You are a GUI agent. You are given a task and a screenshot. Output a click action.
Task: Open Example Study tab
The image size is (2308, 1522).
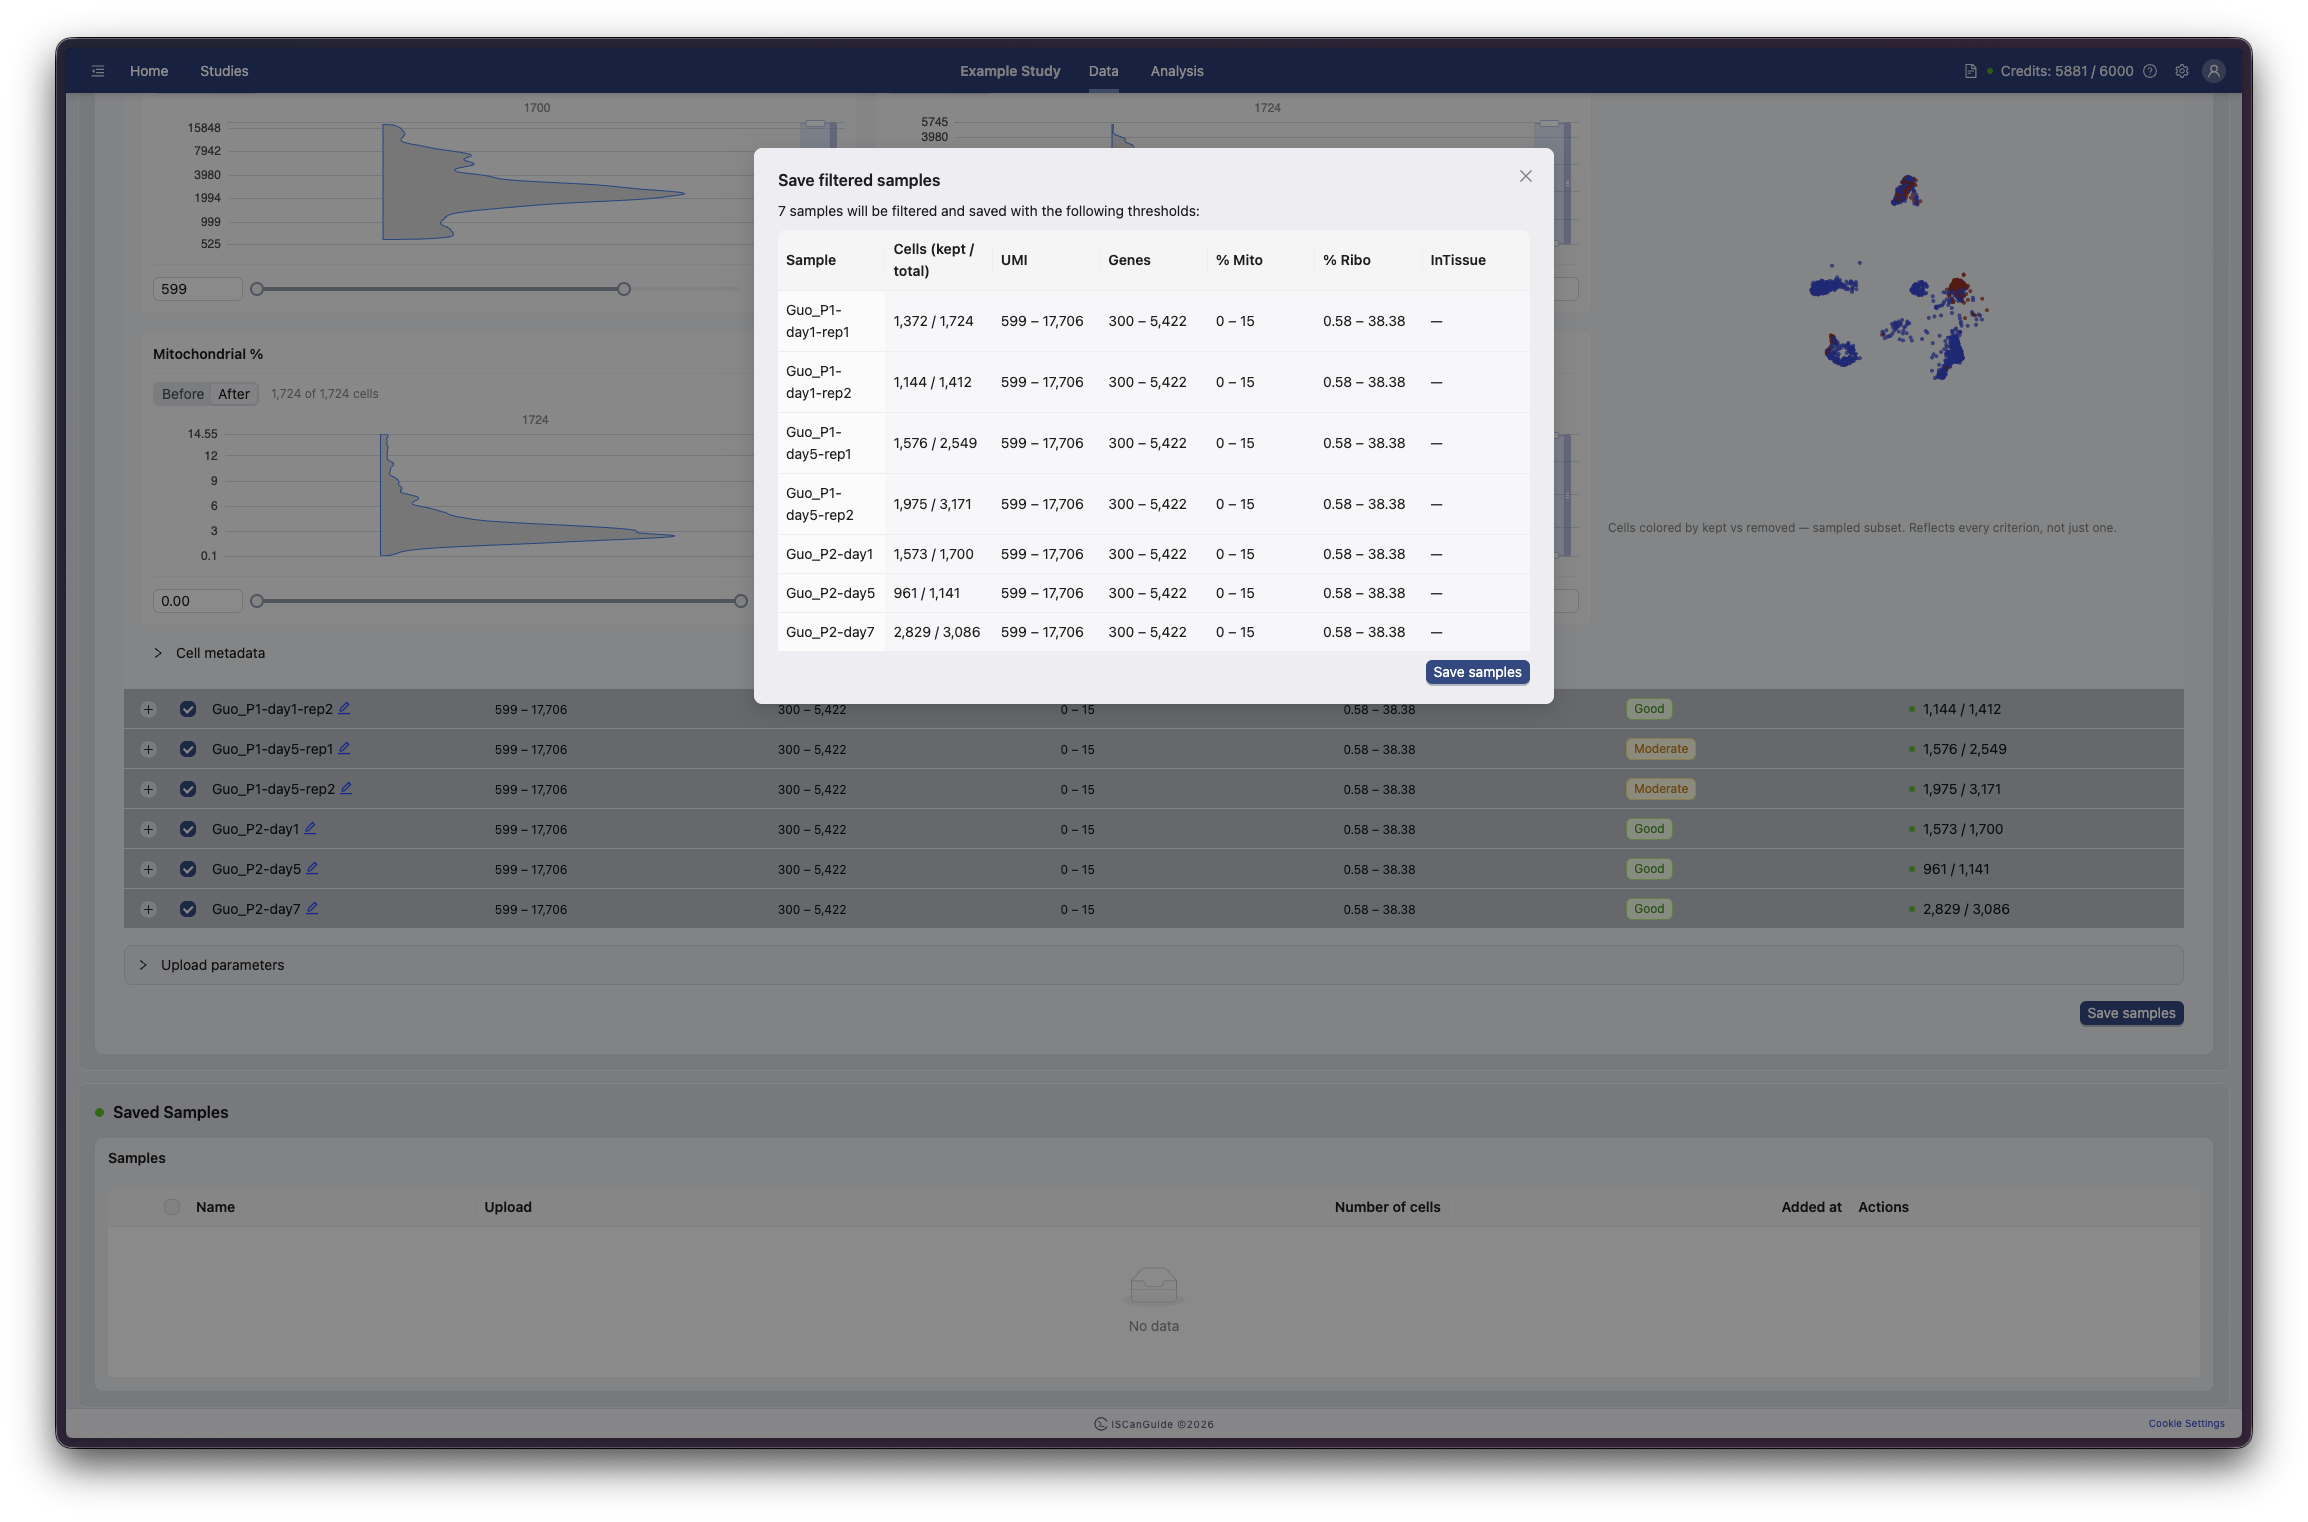[x=1010, y=71]
